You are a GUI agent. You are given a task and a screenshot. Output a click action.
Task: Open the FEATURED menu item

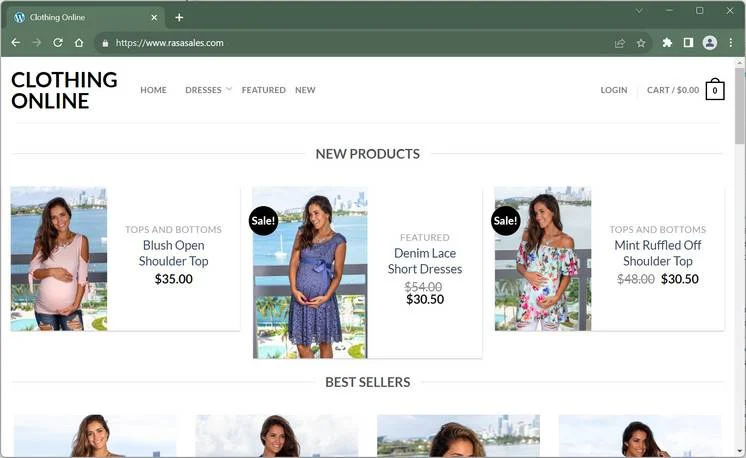[264, 90]
